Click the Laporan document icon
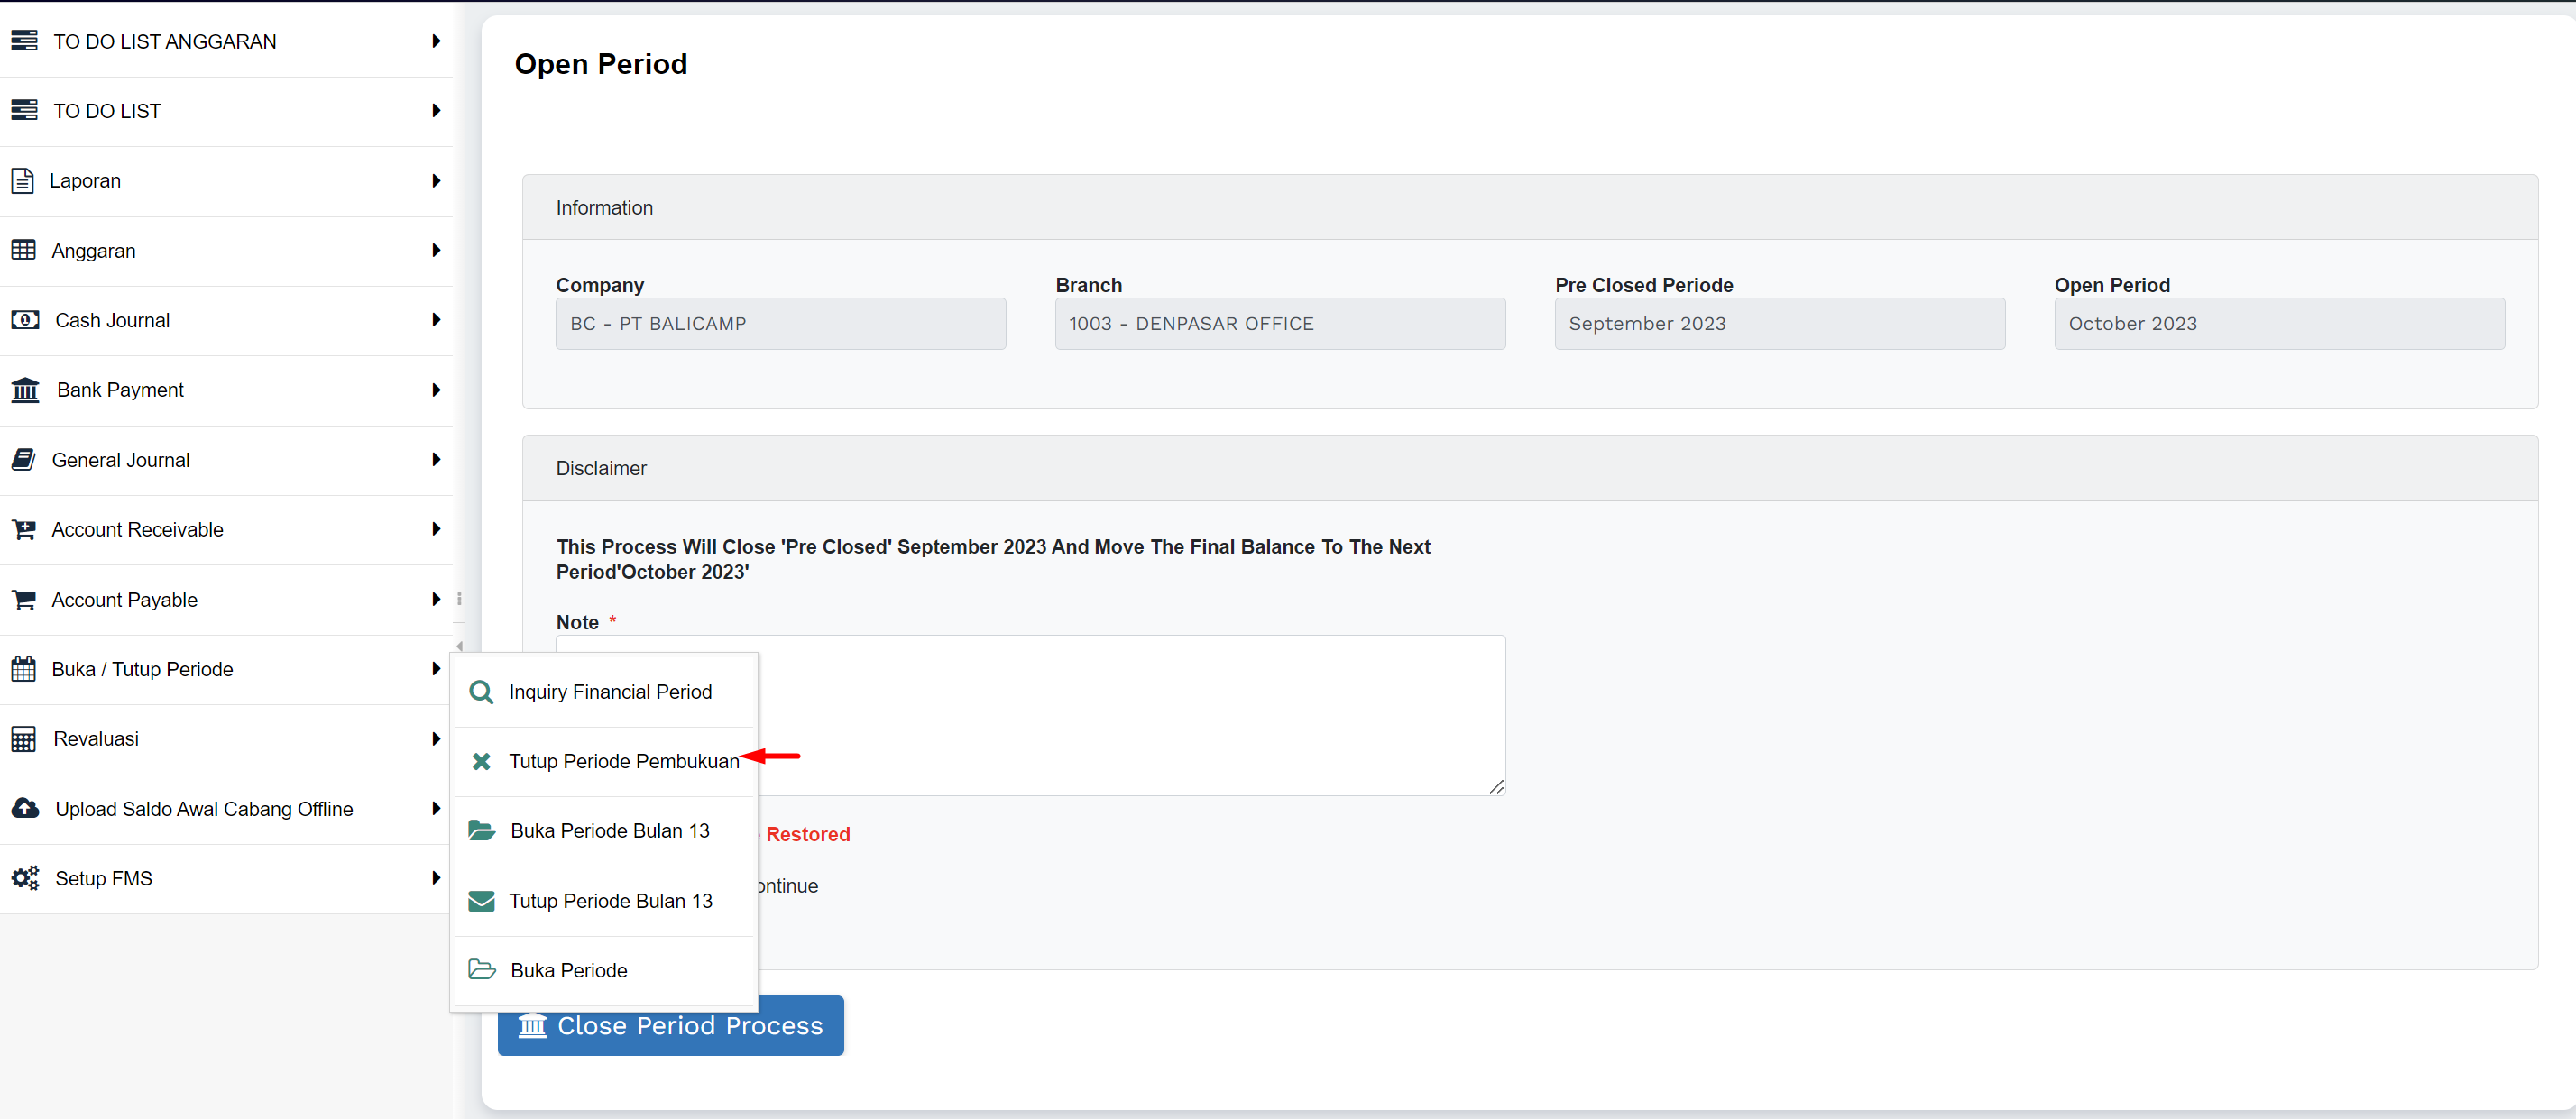The image size is (2576, 1119). click(x=23, y=181)
